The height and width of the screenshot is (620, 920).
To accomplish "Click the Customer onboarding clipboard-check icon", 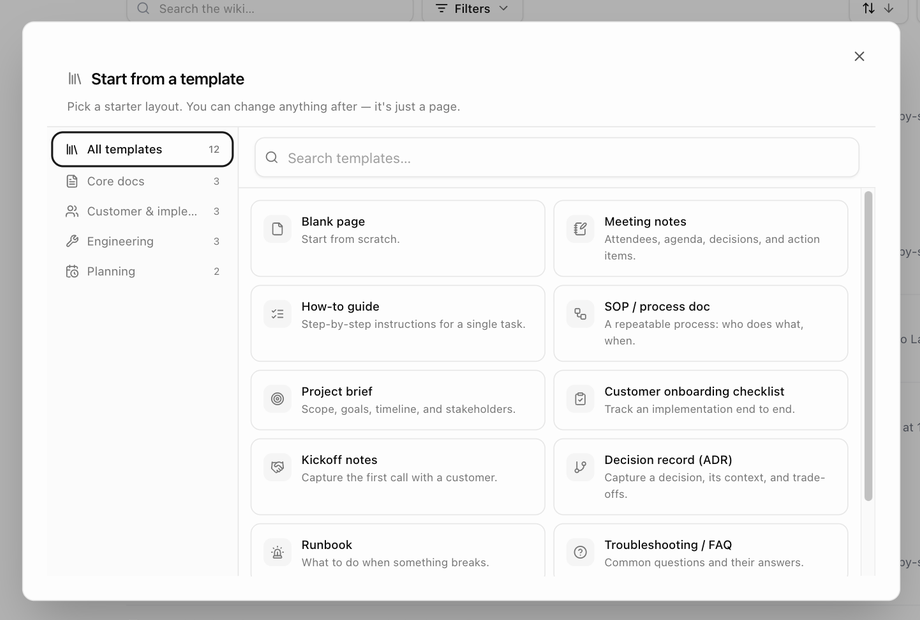I will point(580,399).
